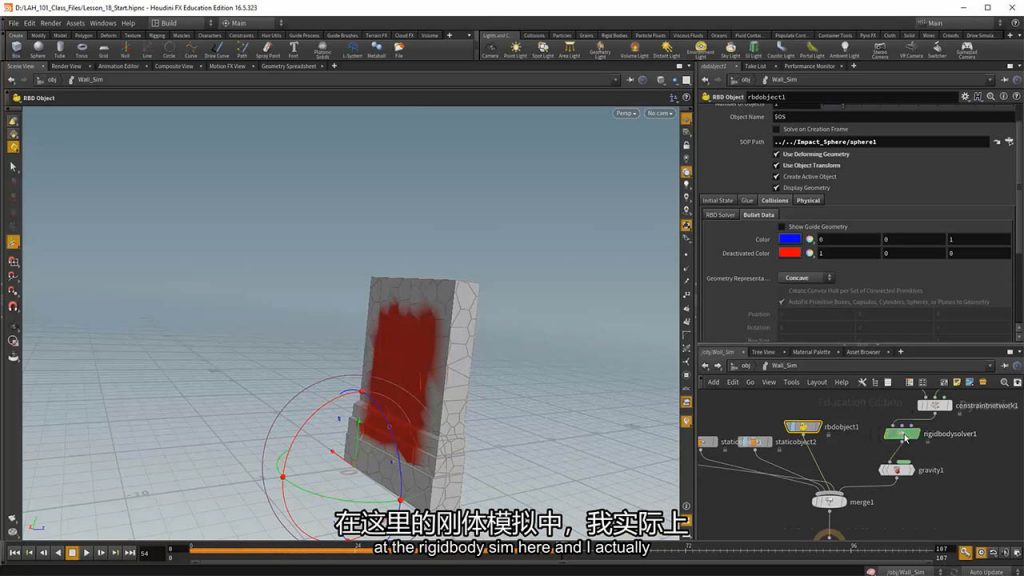
Task: Select the Font shelf tool
Action: tap(294, 50)
